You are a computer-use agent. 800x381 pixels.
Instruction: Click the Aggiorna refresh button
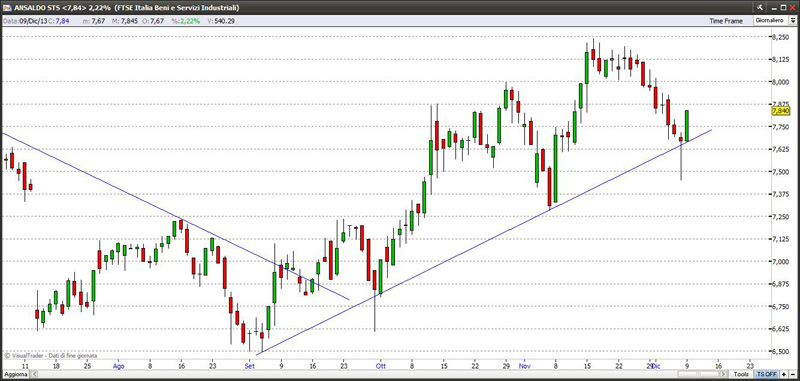[15, 374]
